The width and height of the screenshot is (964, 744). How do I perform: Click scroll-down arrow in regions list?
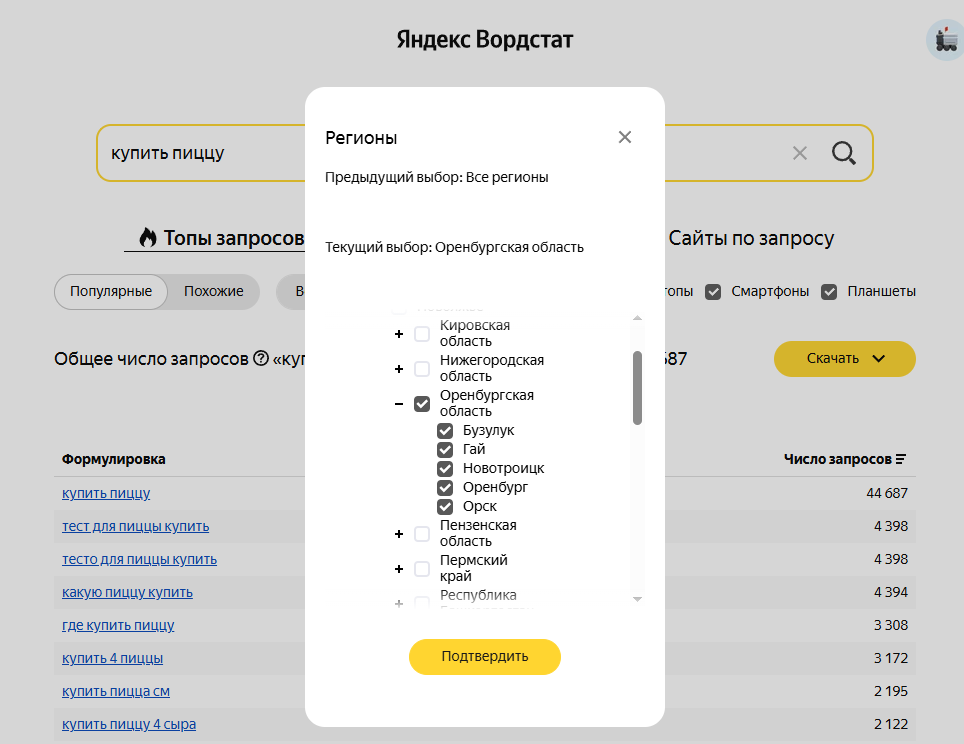click(x=638, y=599)
